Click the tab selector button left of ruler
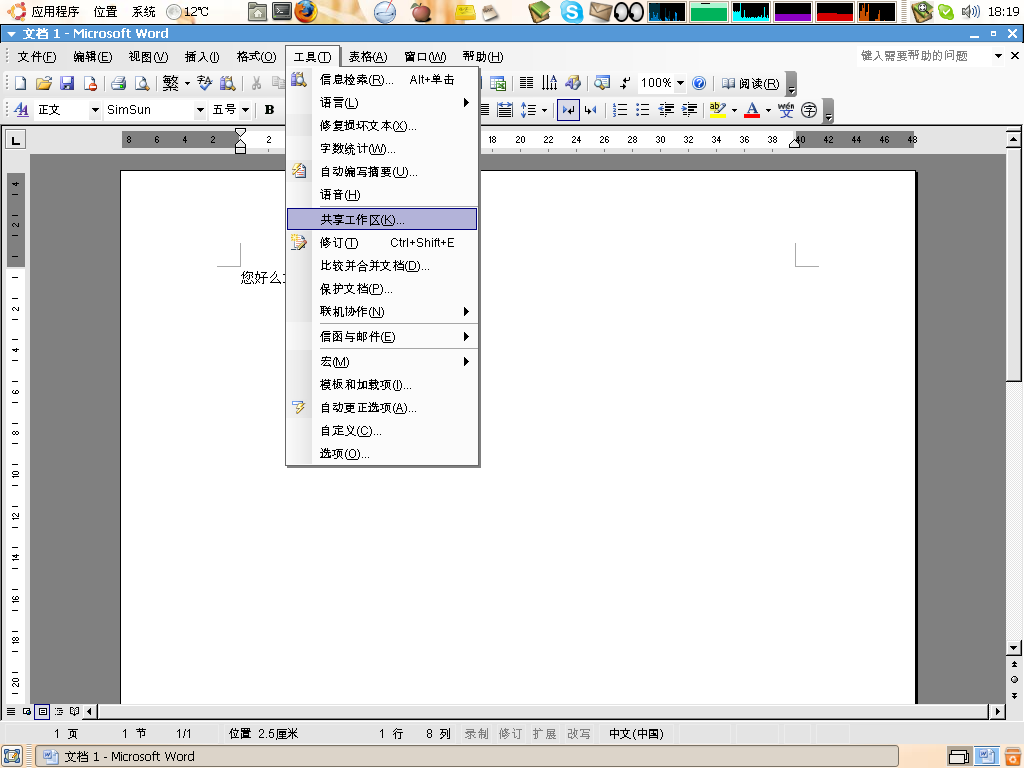 click(x=16, y=139)
